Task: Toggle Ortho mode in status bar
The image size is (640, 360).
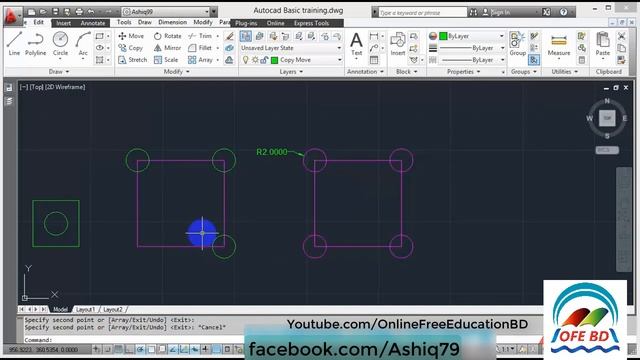Action: (x=129, y=349)
